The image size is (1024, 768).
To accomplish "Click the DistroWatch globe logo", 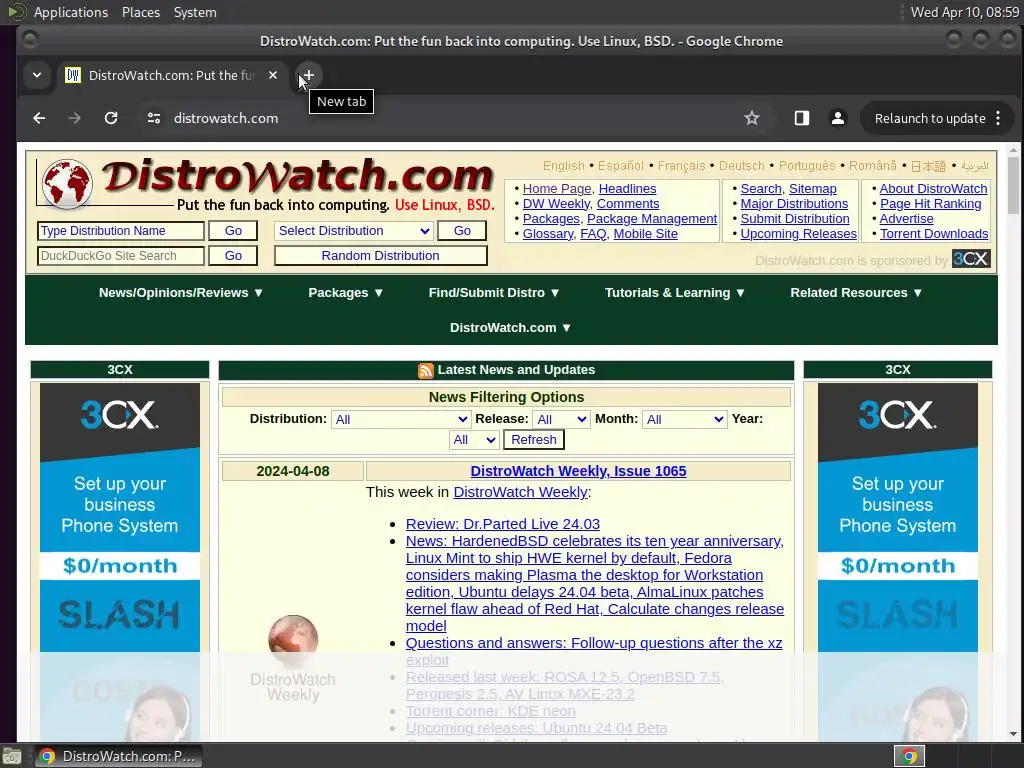I will (66, 184).
